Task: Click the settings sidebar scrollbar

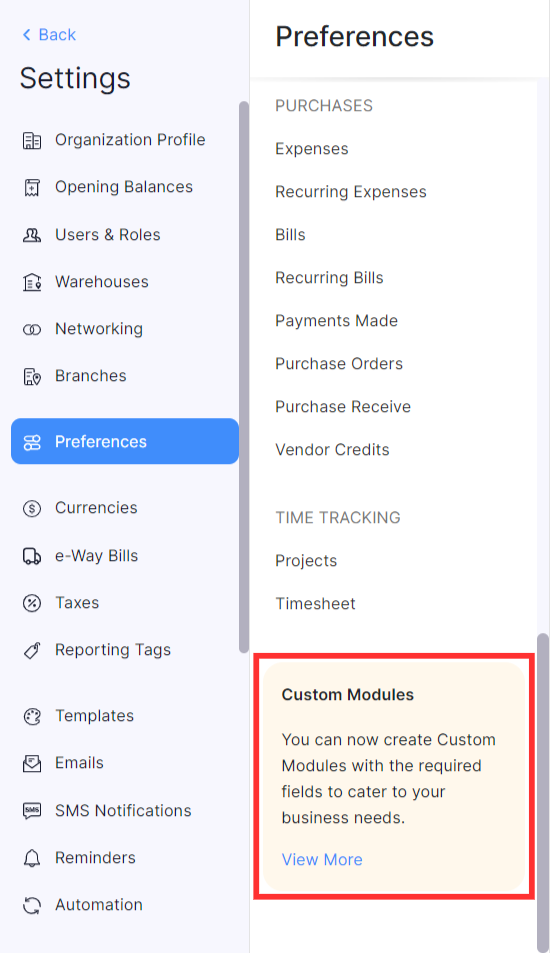Action: pos(244,377)
